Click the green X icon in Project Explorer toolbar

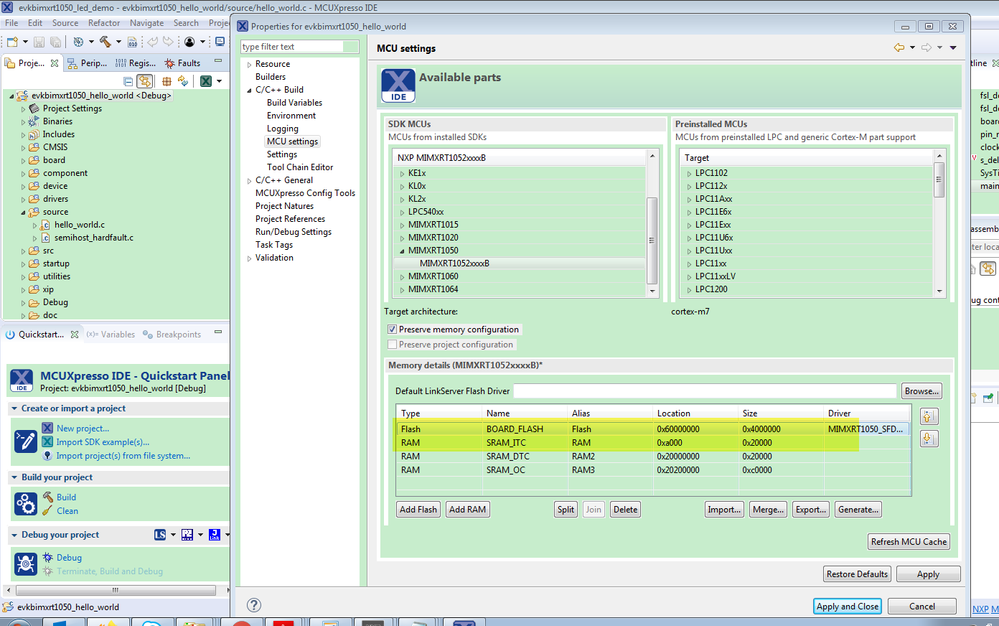(x=206, y=82)
